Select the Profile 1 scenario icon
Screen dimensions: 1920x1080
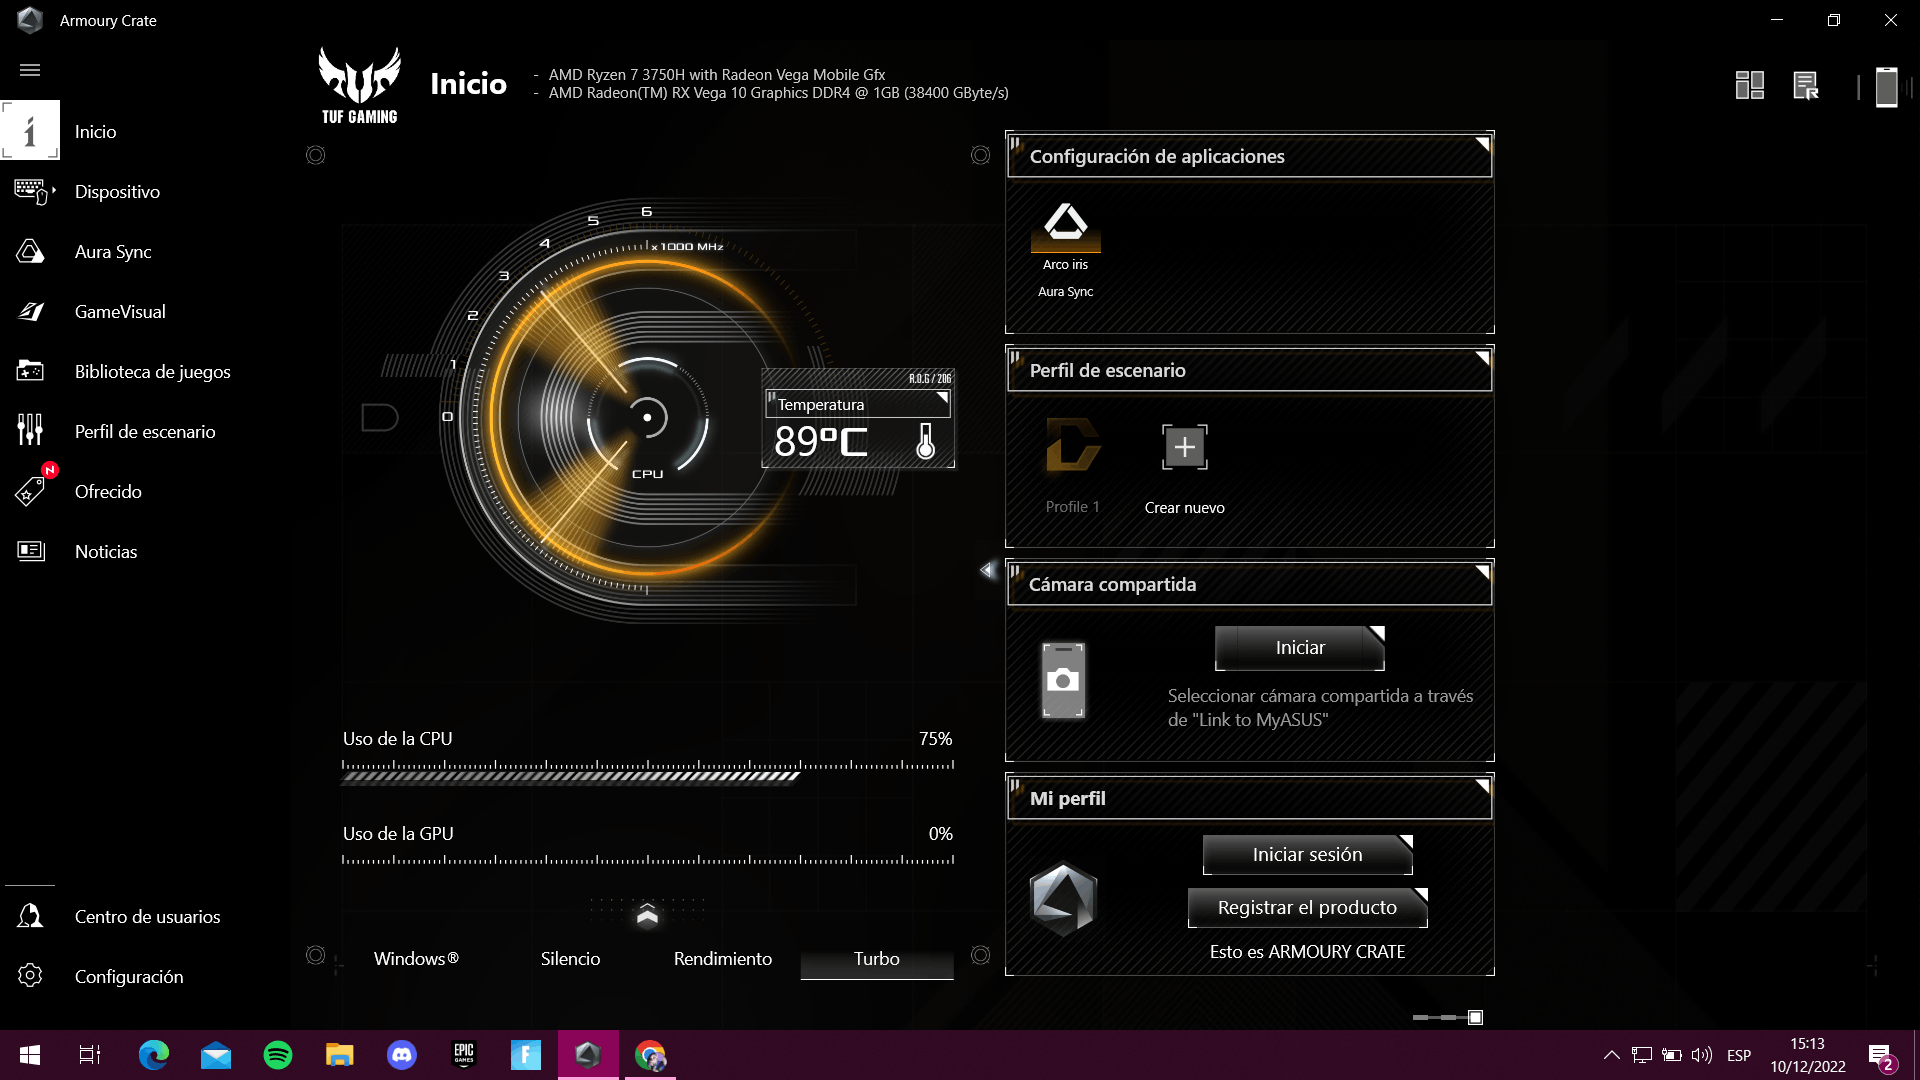(x=1072, y=446)
